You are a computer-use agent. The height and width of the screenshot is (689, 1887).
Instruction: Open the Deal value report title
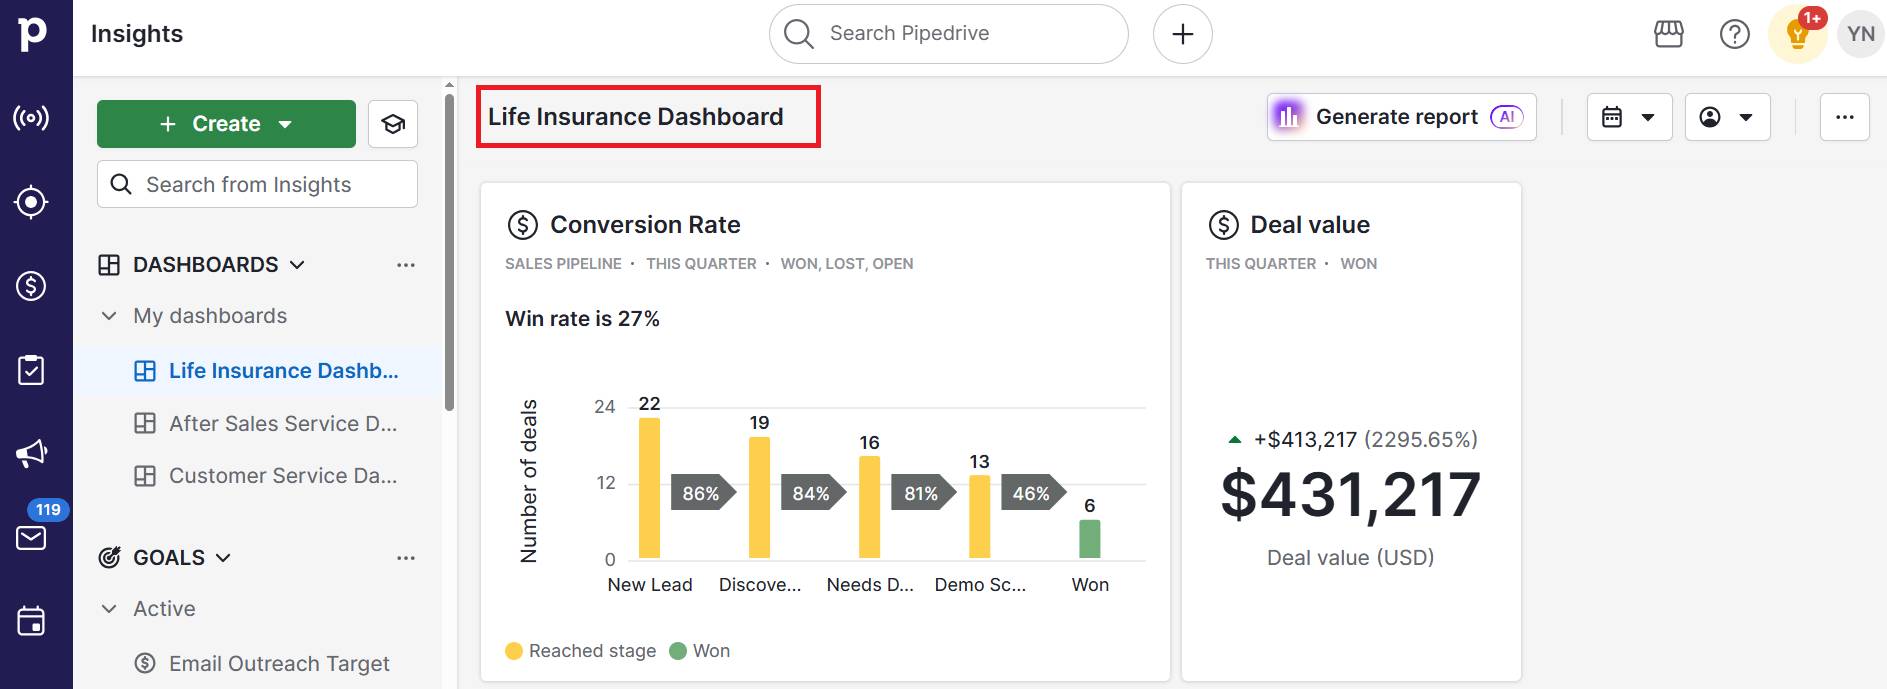pyautogui.click(x=1310, y=225)
